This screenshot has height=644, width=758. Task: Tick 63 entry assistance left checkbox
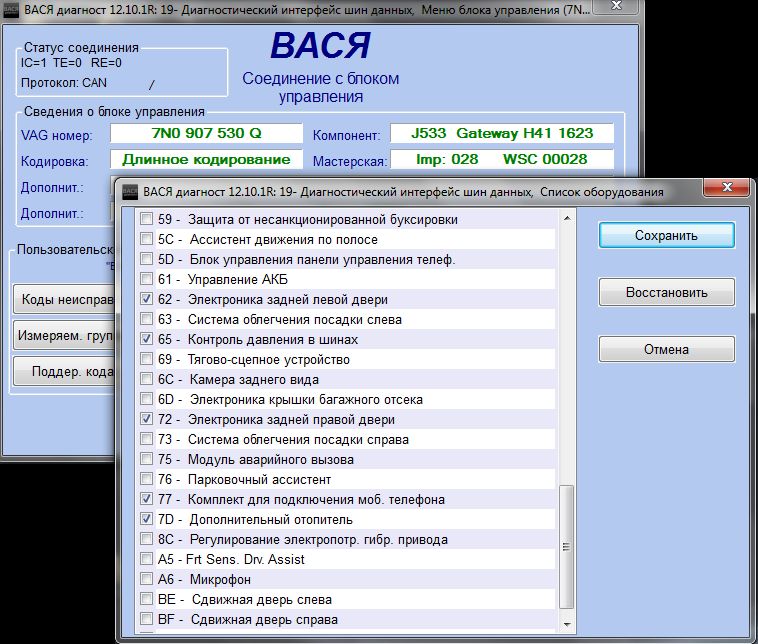click(146, 319)
